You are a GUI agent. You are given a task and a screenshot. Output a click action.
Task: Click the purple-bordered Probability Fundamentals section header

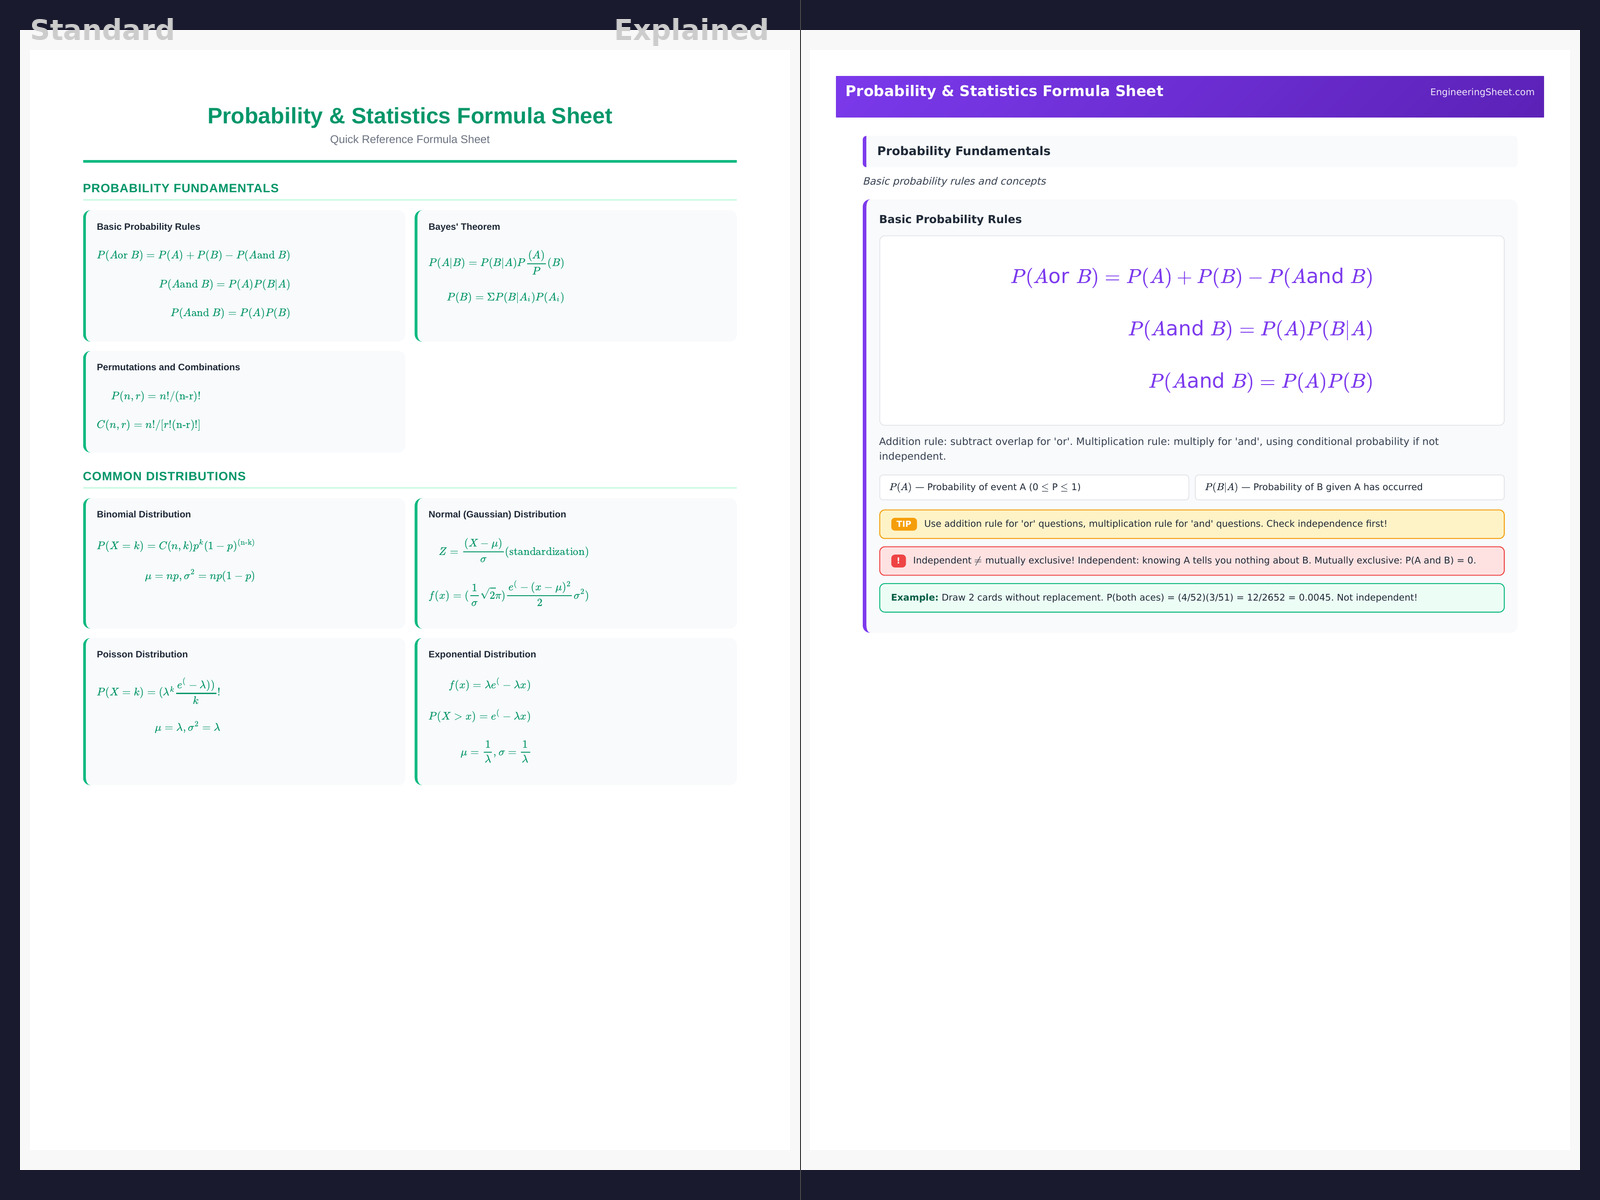(1190, 151)
